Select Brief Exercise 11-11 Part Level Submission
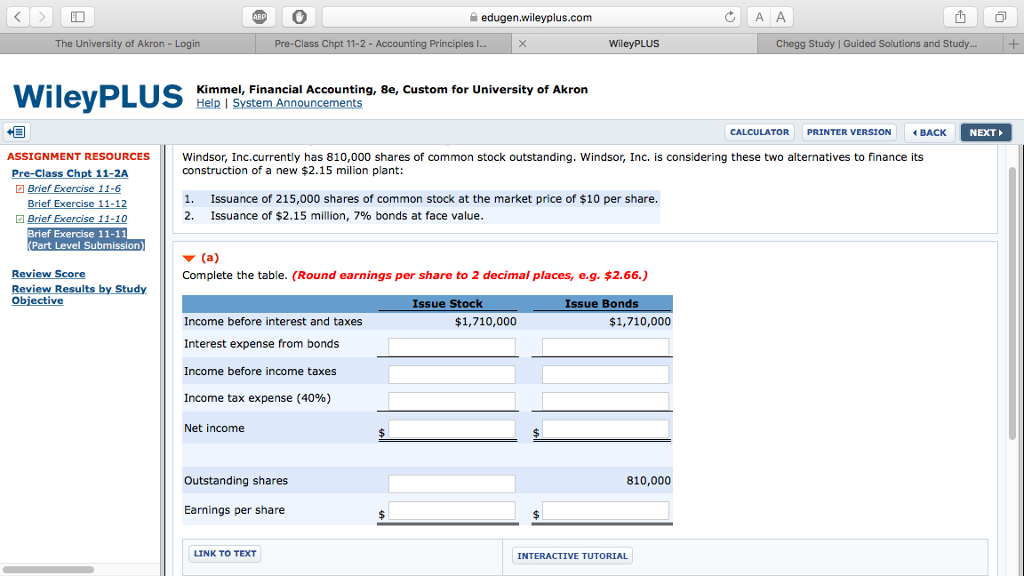The width and height of the screenshot is (1024, 576). tap(86, 239)
